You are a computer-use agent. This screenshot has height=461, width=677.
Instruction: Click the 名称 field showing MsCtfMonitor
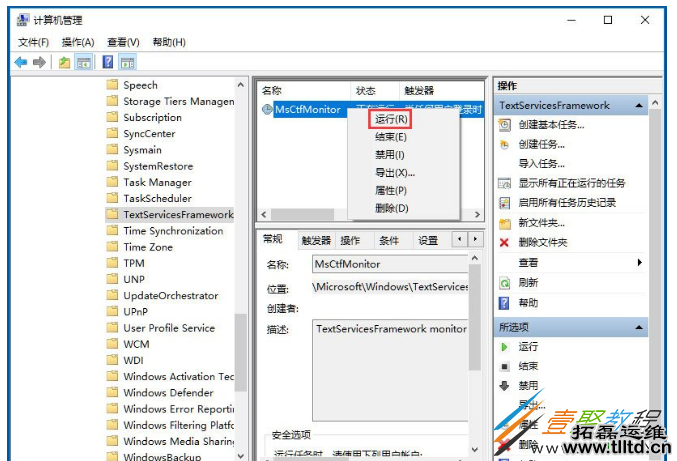coord(390,264)
